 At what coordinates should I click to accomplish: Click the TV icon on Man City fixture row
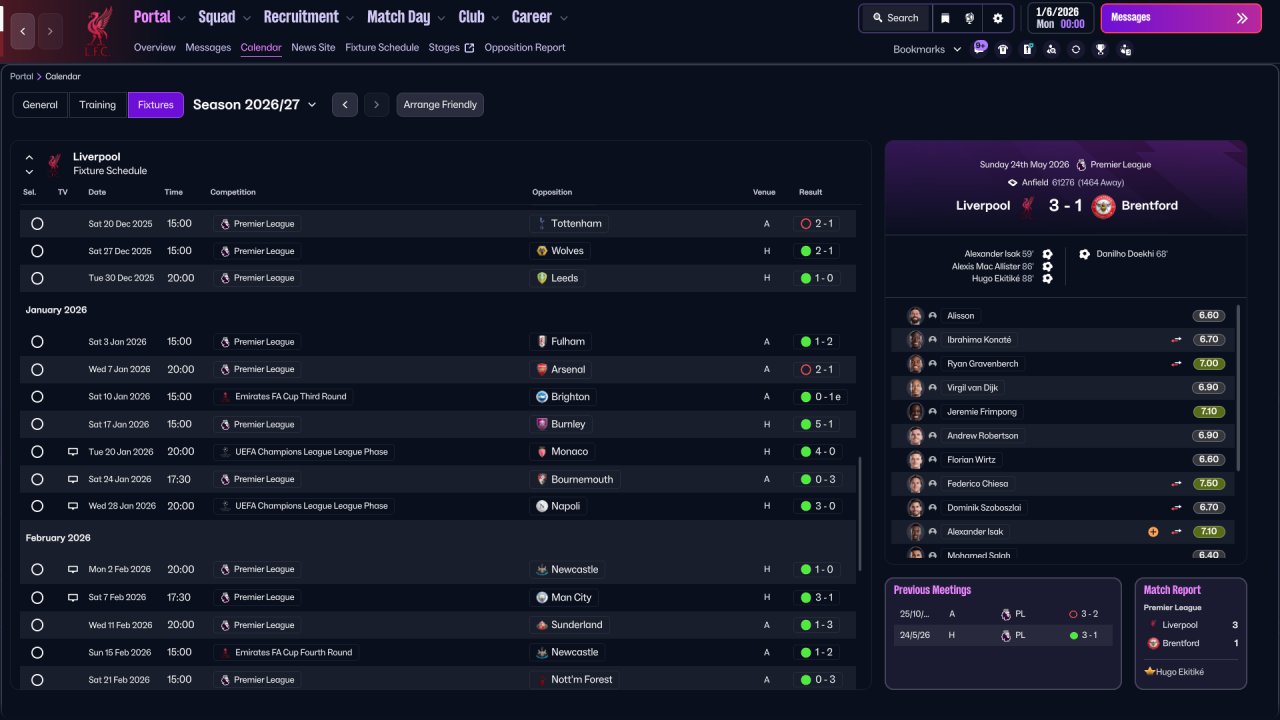coord(73,597)
